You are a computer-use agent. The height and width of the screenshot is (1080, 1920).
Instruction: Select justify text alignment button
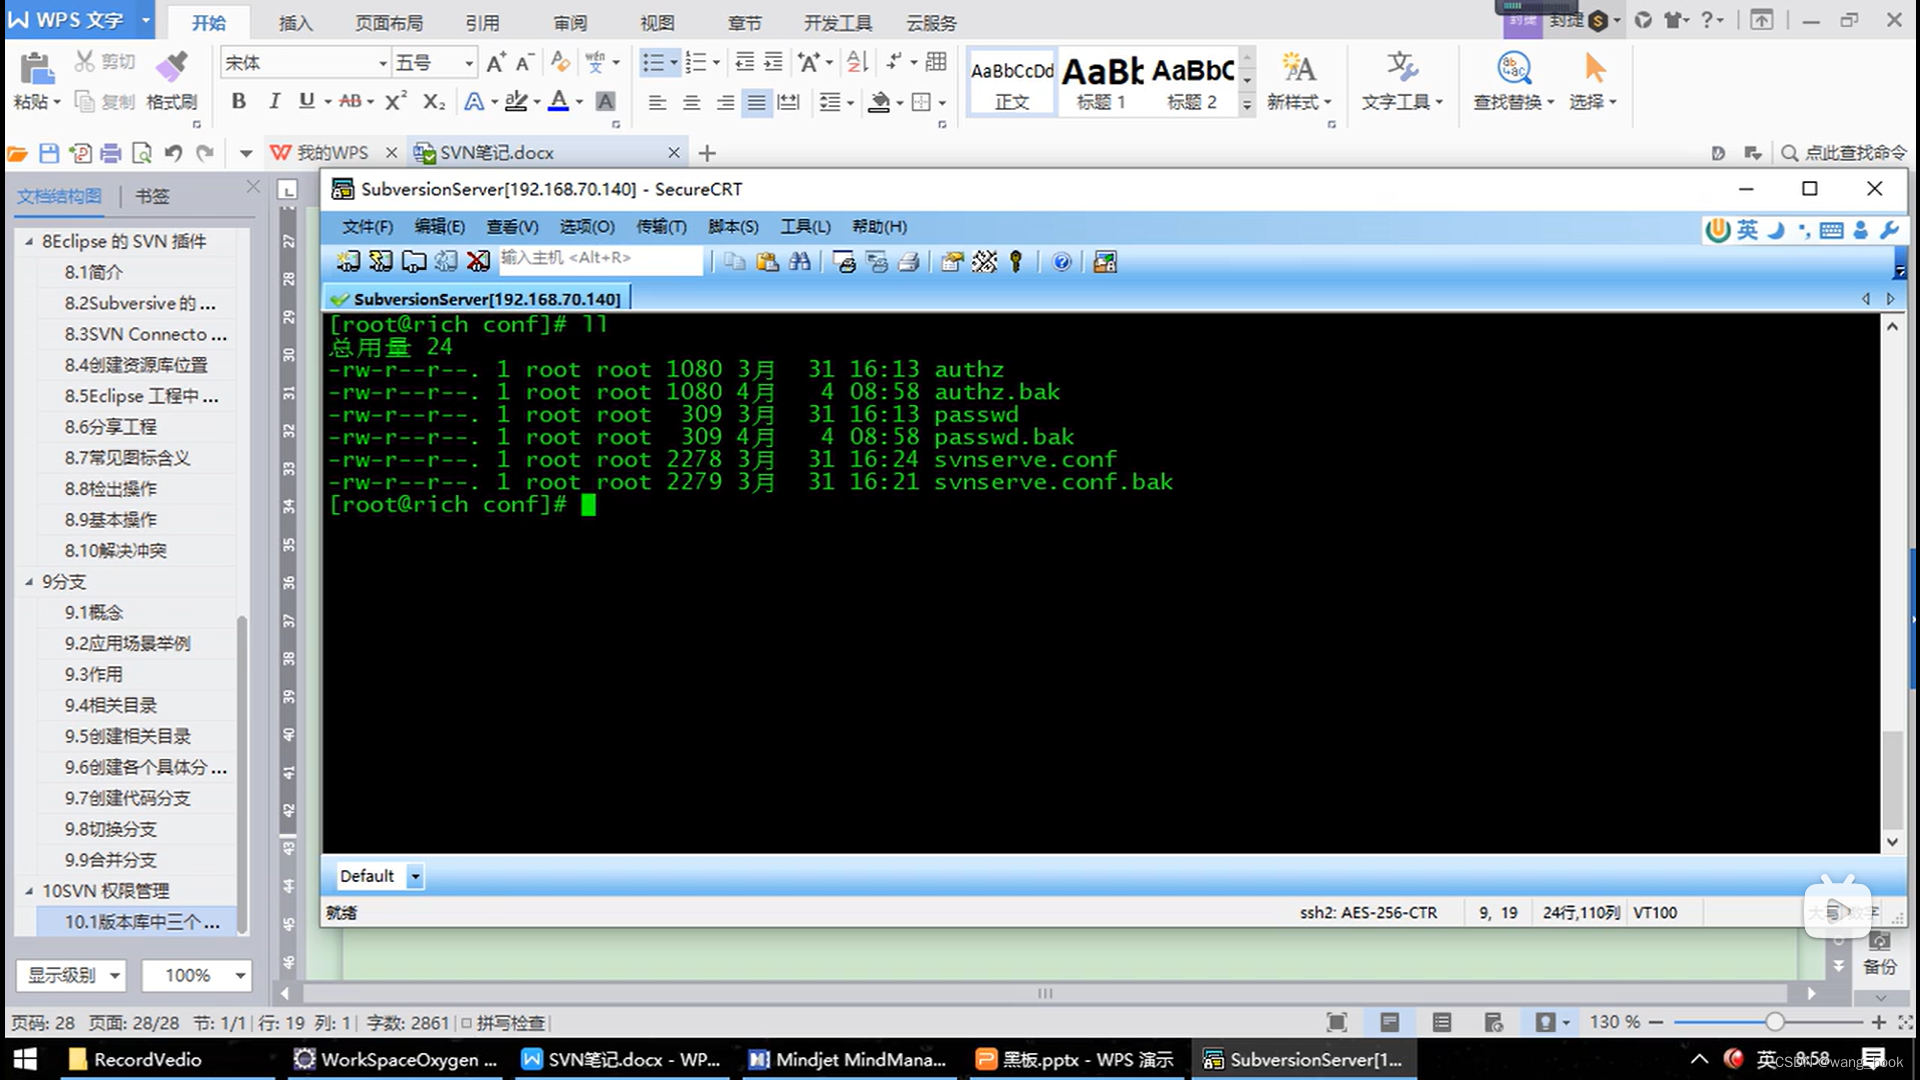tap(757, 102)
